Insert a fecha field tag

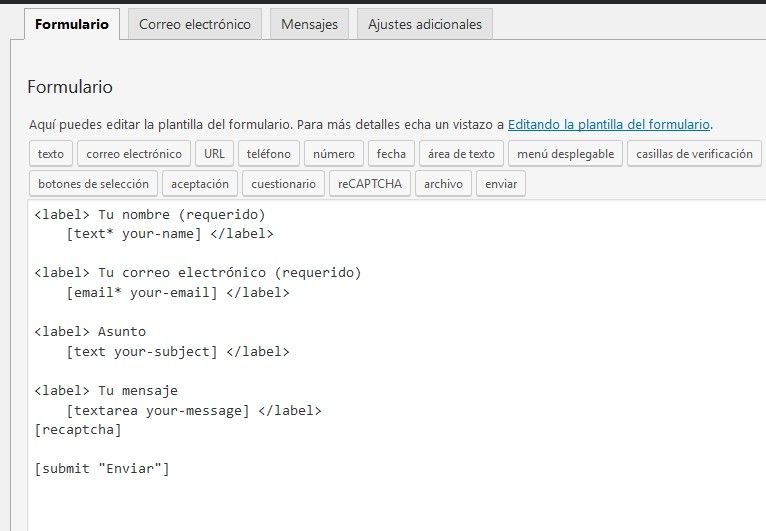[x=391, y=154]
